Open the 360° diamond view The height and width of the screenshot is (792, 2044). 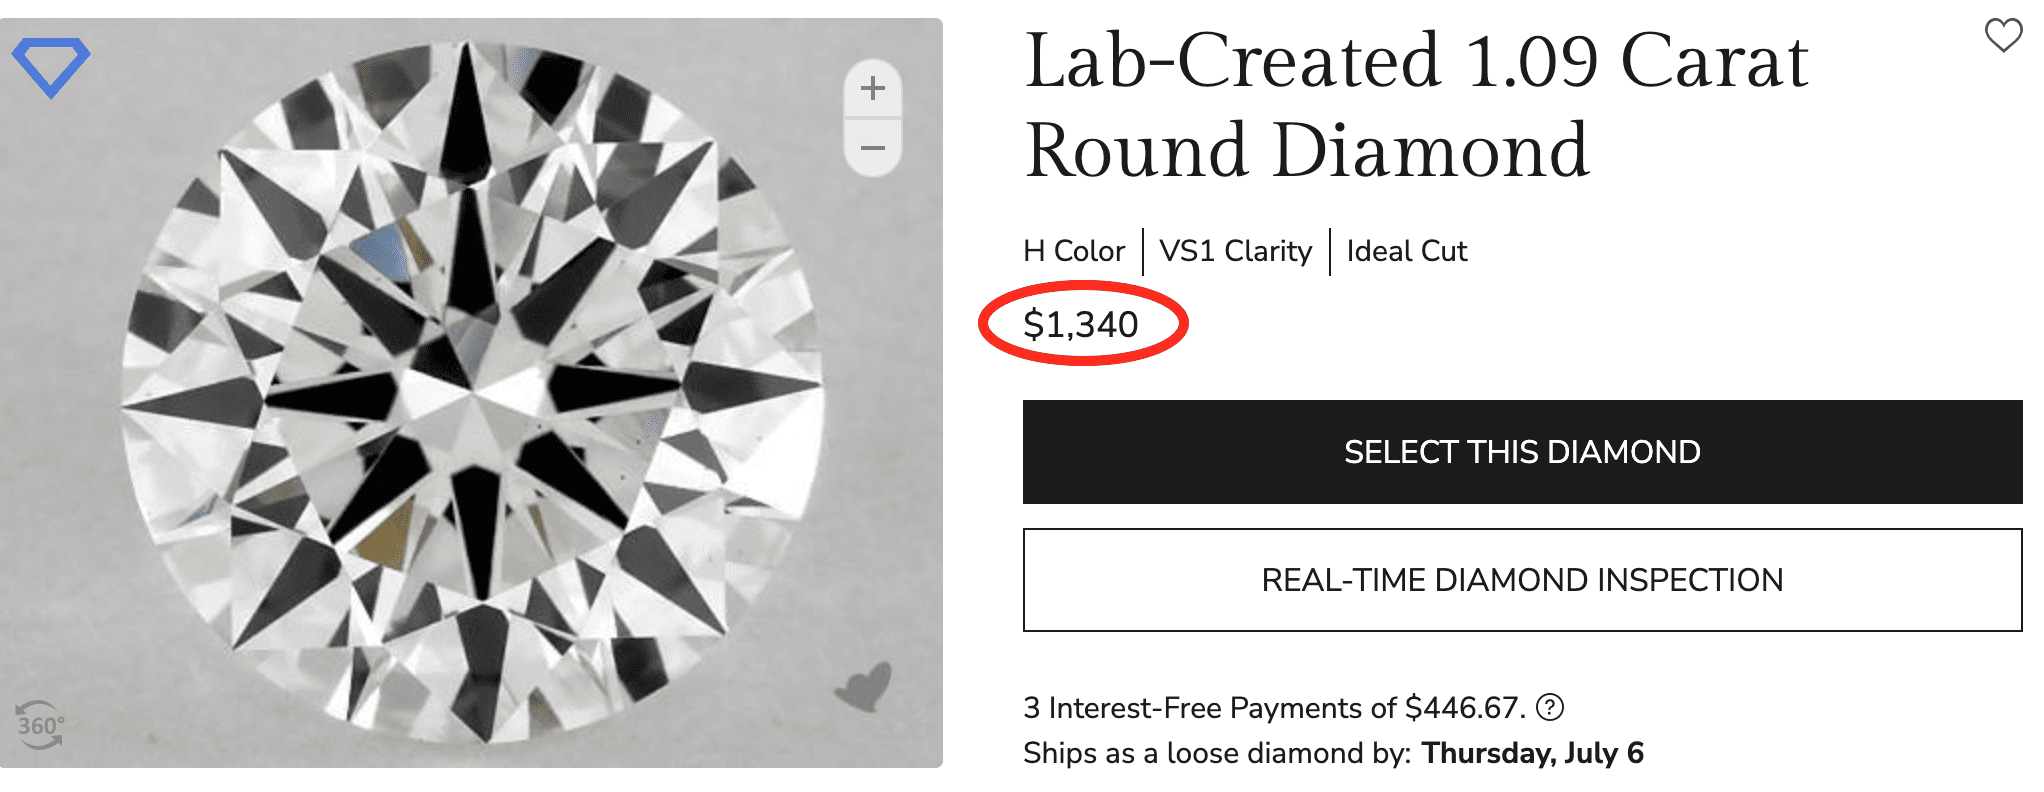coord(40,725)
